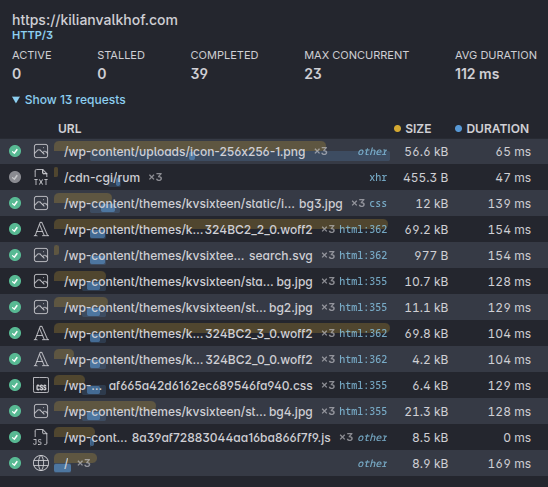
Task: Click font icon for 324BC2_2_0.woff2 row
Action: coord(41,229)
